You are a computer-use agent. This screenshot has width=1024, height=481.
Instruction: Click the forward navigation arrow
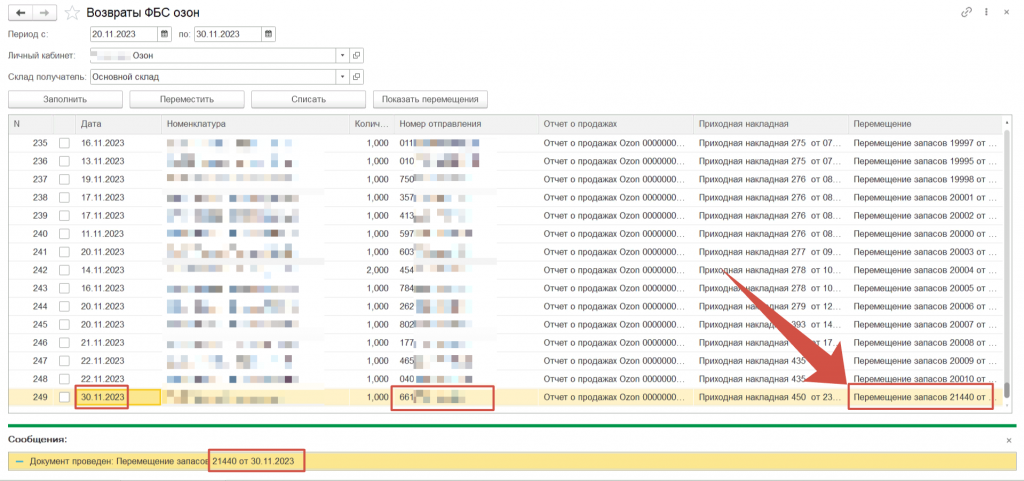coord(43,13)
